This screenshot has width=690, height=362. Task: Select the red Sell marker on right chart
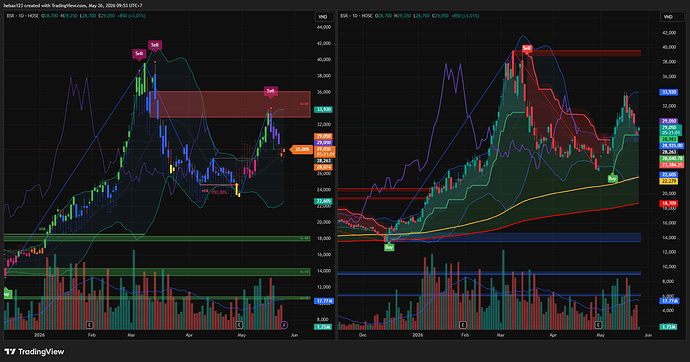(x=526, y=48)
